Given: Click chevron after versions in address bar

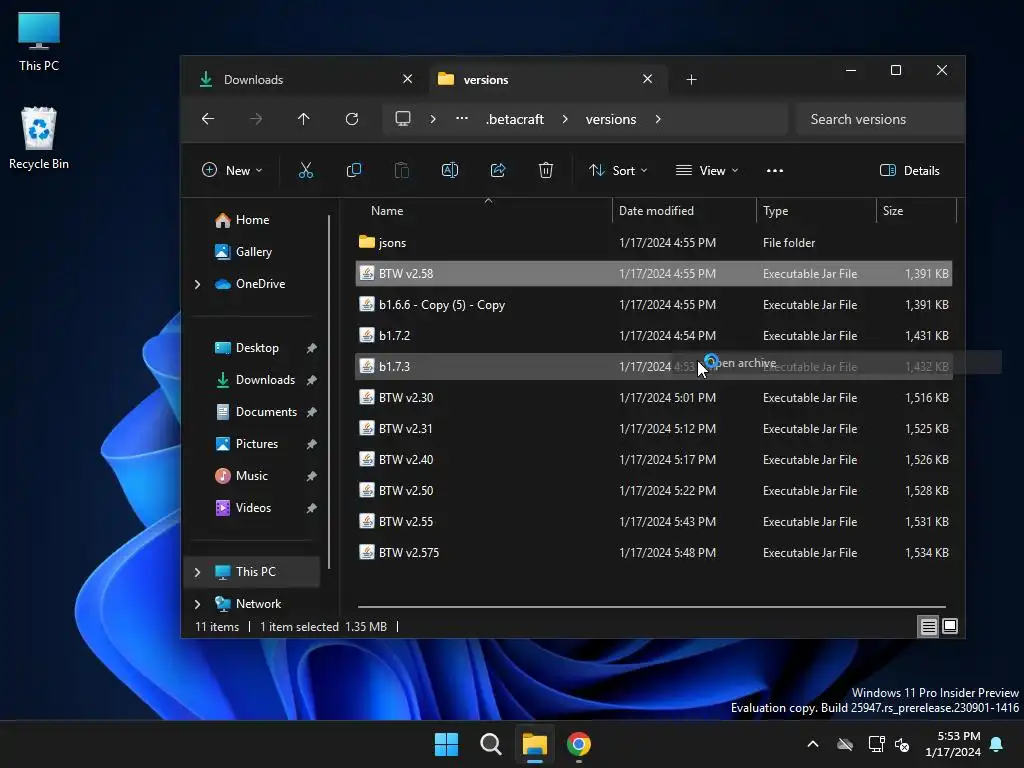Looking at the screenshot, I should (658, 119).
